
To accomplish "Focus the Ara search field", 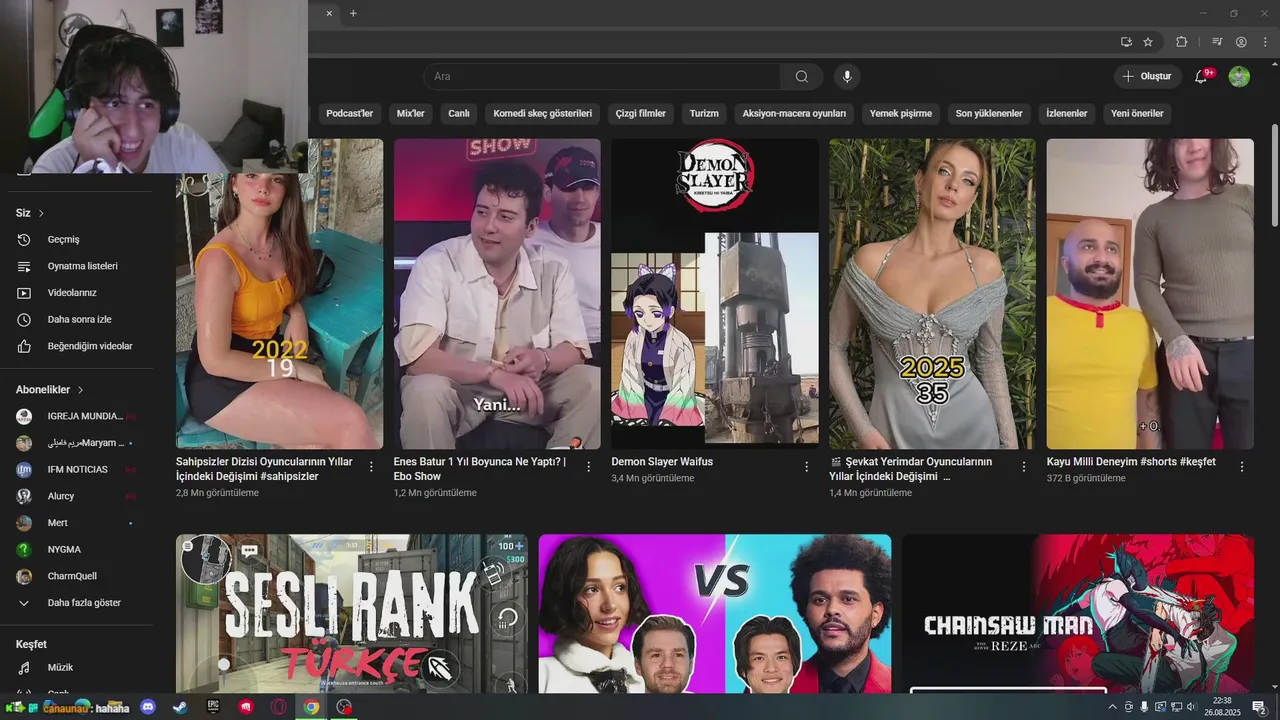I will coord(602,76).
